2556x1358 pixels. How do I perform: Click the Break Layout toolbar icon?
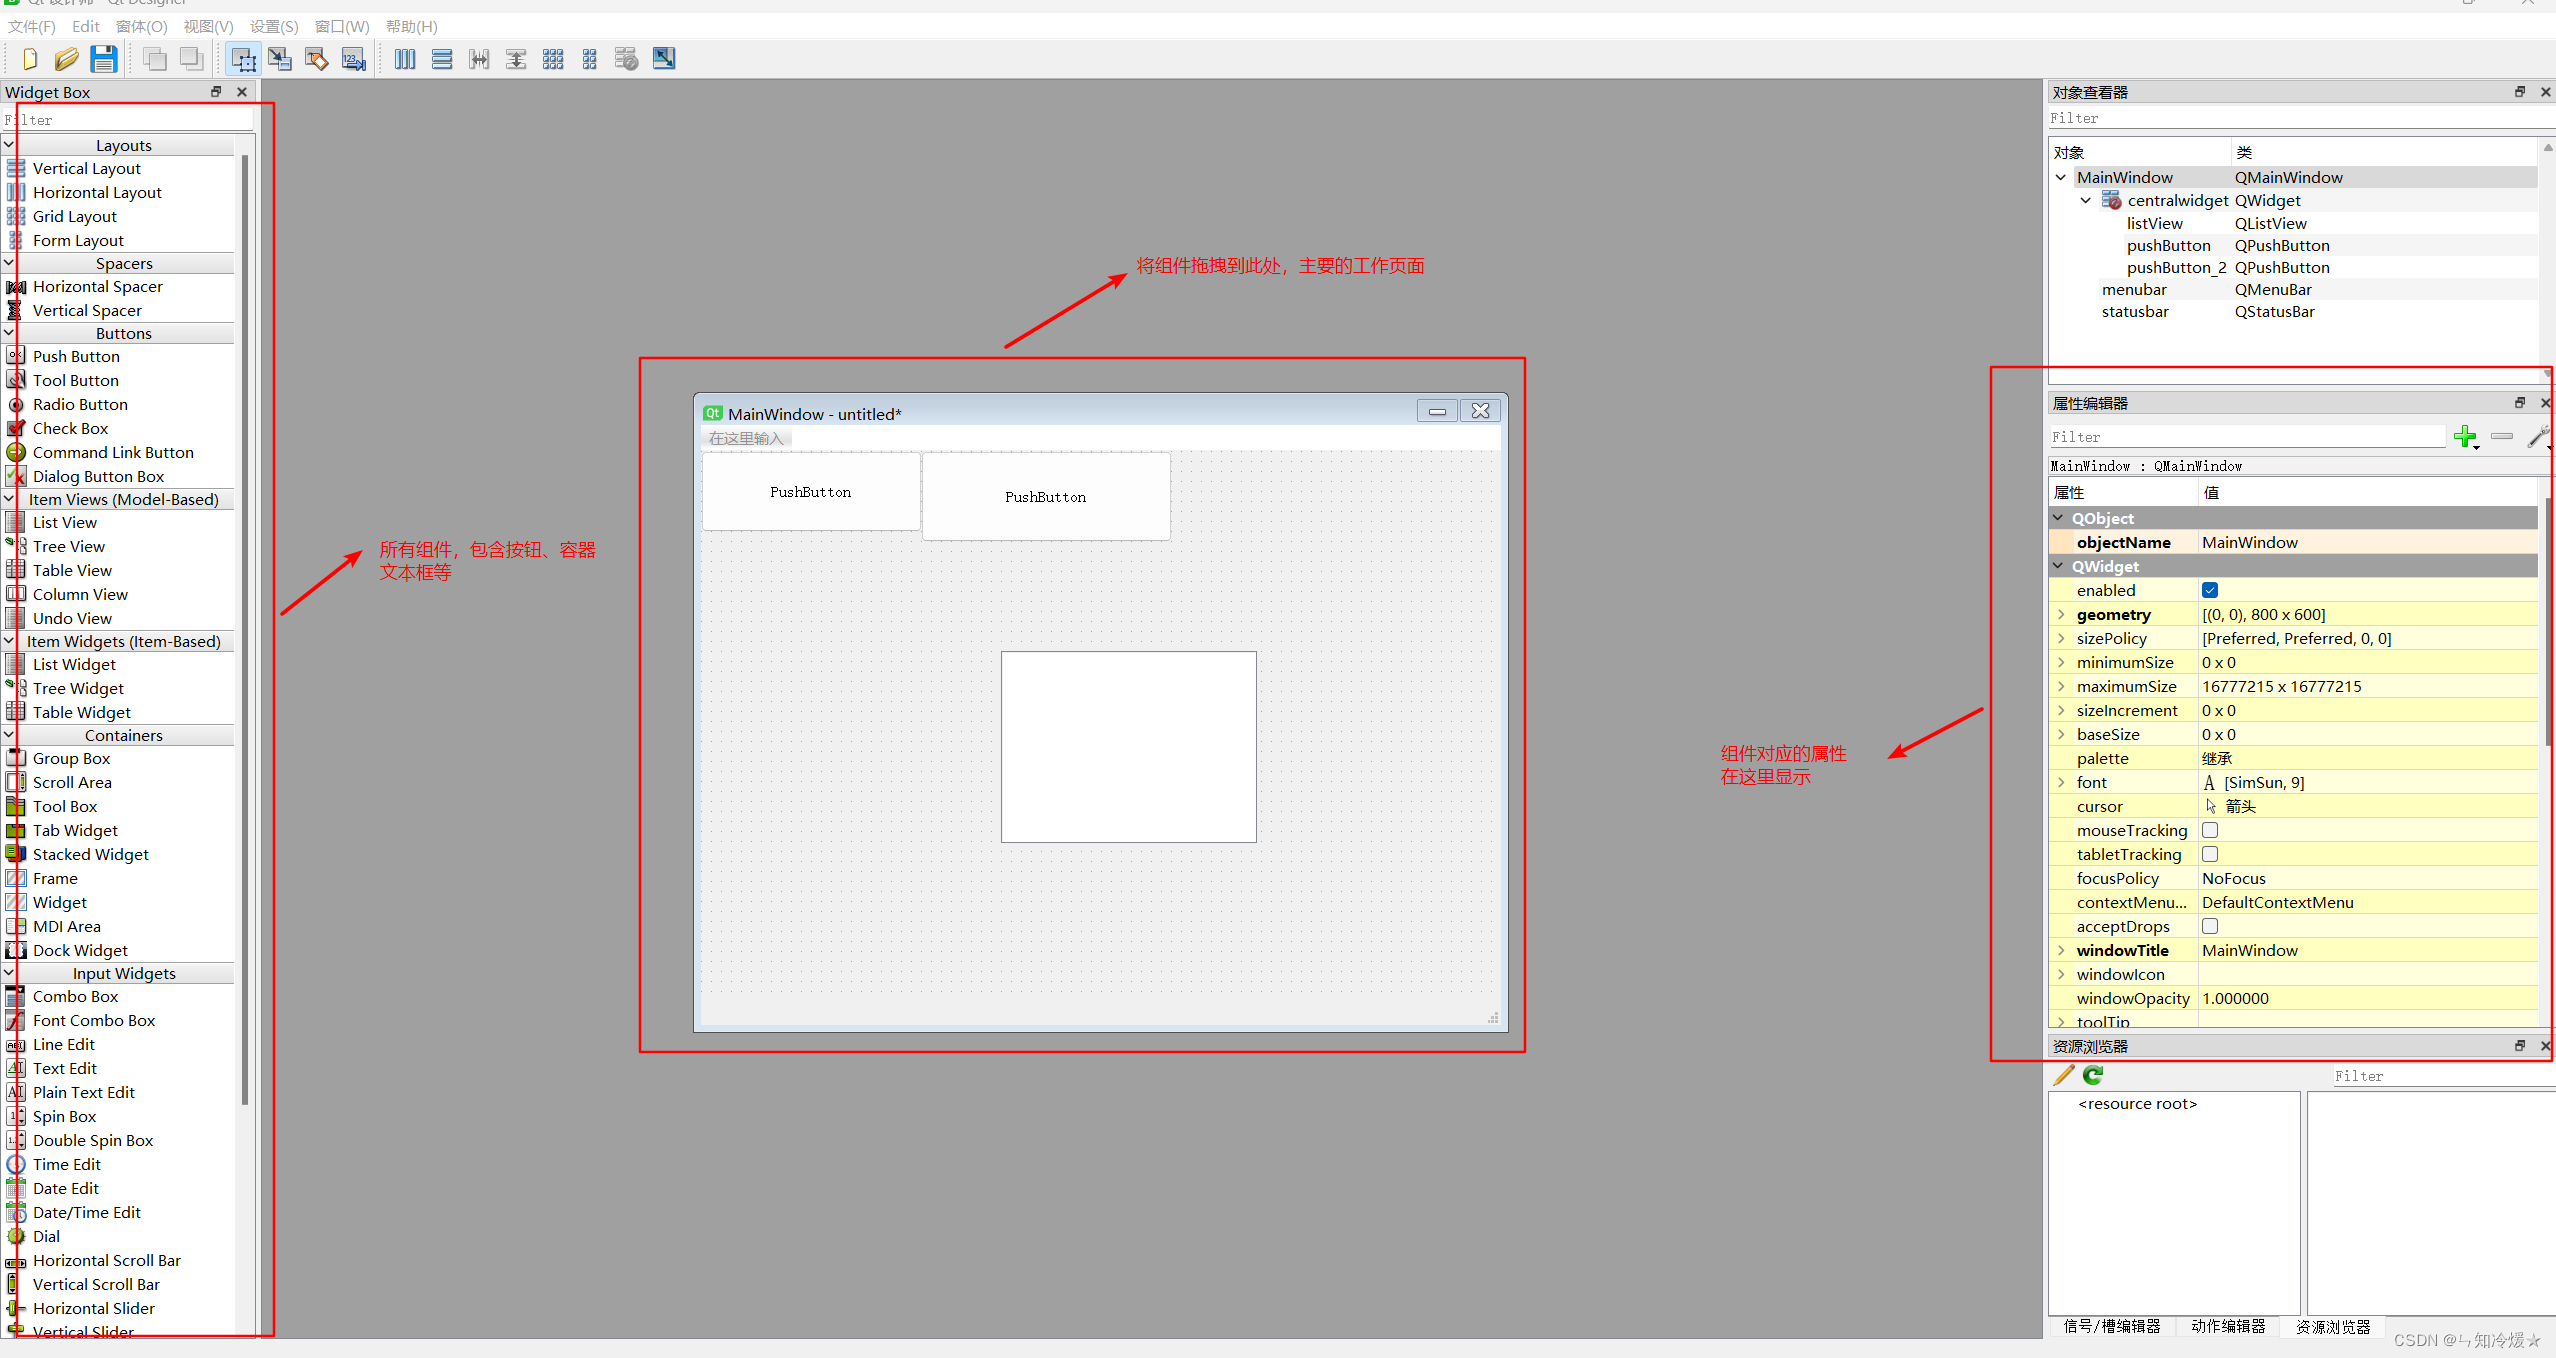627,59
